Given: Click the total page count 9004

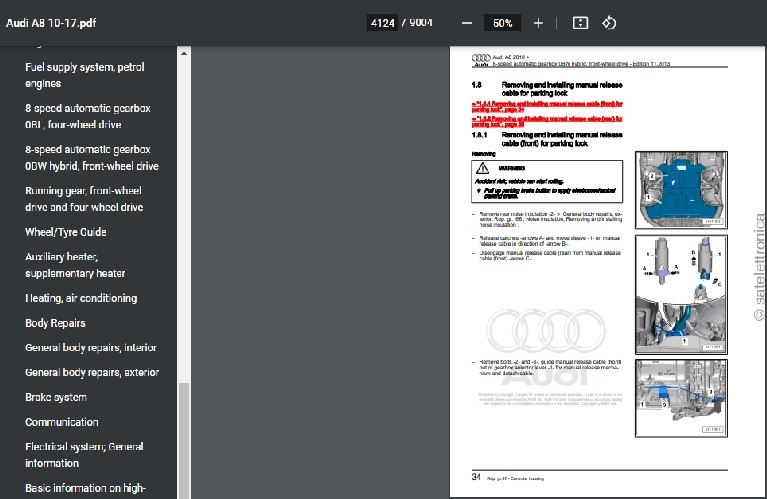Looking at the screenshot, I should [x=421, y=23].
